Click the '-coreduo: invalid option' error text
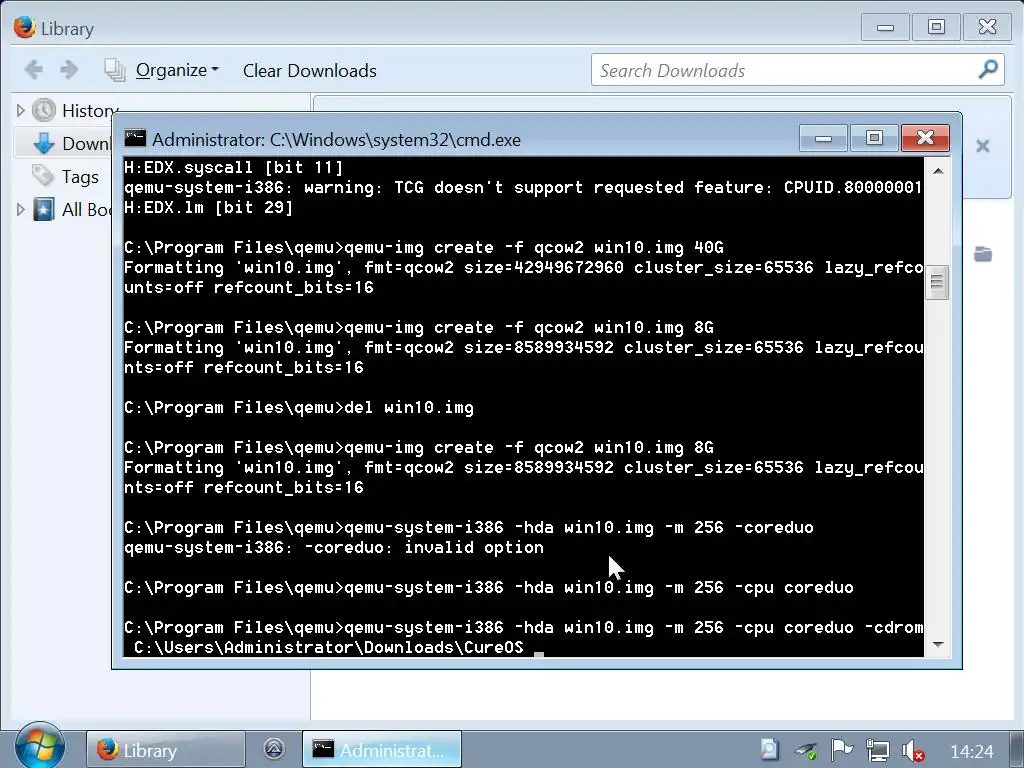Image resolution: width=1024 pixels, height=768 pixels. 334,547
